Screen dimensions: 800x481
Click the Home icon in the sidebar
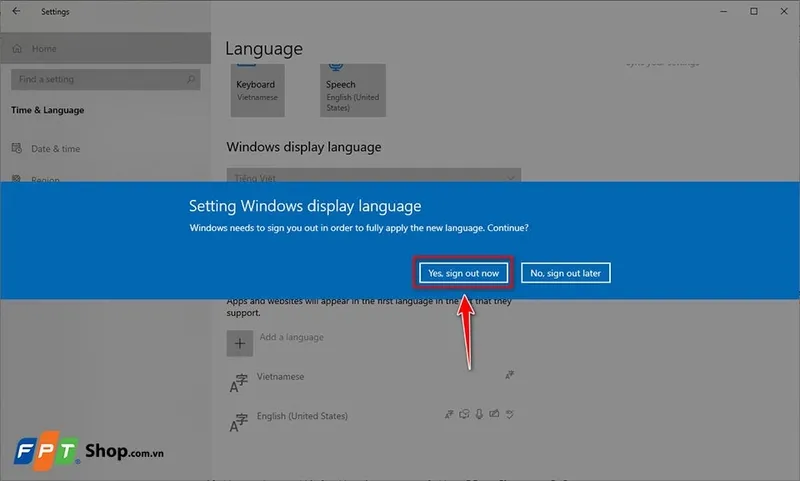point(16,48)
